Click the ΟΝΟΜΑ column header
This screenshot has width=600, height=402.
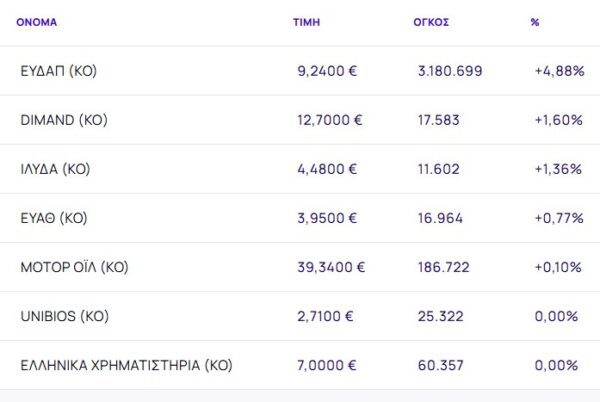coord(38,21)
